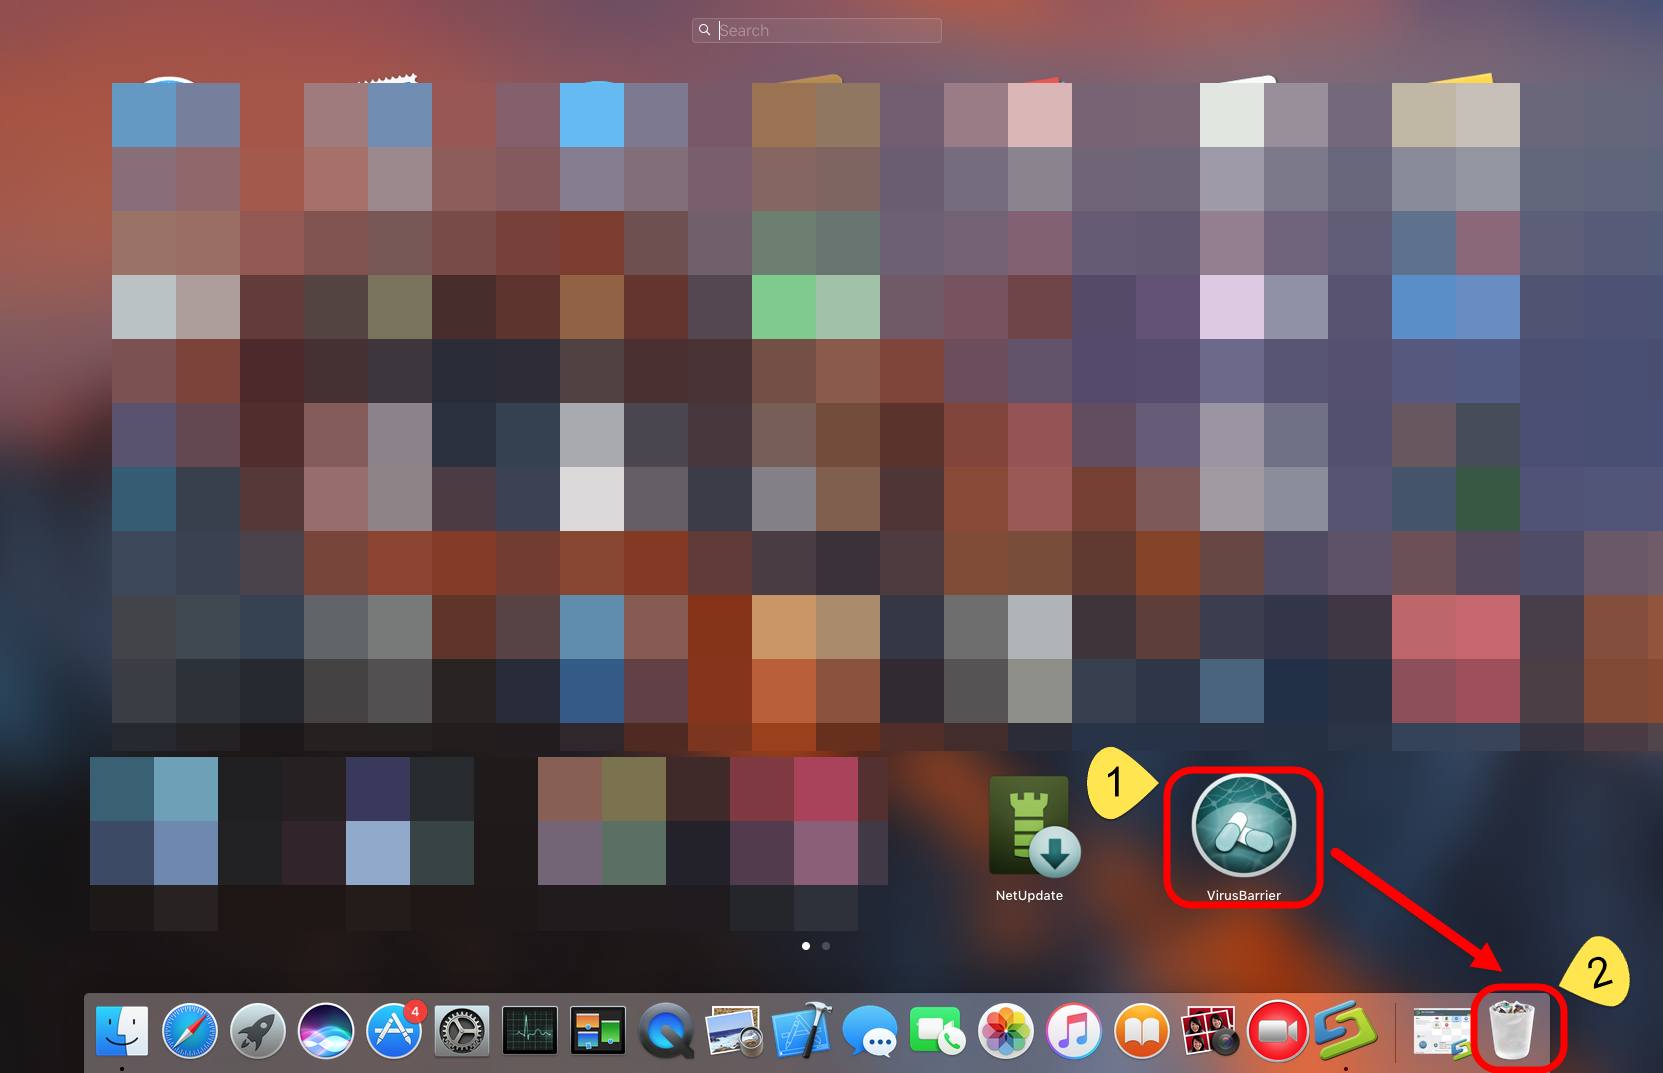Activate Siri from the Dock
Viewport: 1663px width, 1073px height.
[326, 1031]
